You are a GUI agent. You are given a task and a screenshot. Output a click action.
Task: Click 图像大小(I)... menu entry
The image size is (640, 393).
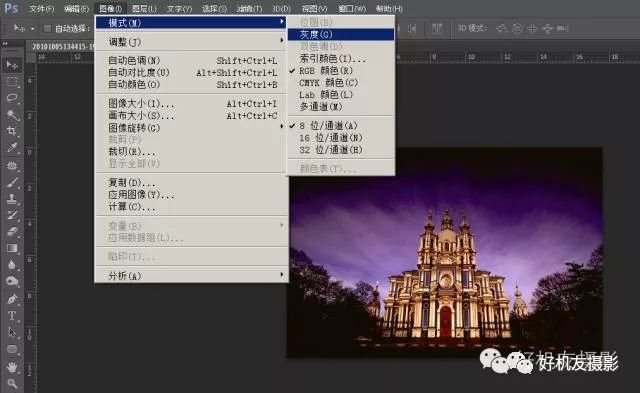click(191, 104)
